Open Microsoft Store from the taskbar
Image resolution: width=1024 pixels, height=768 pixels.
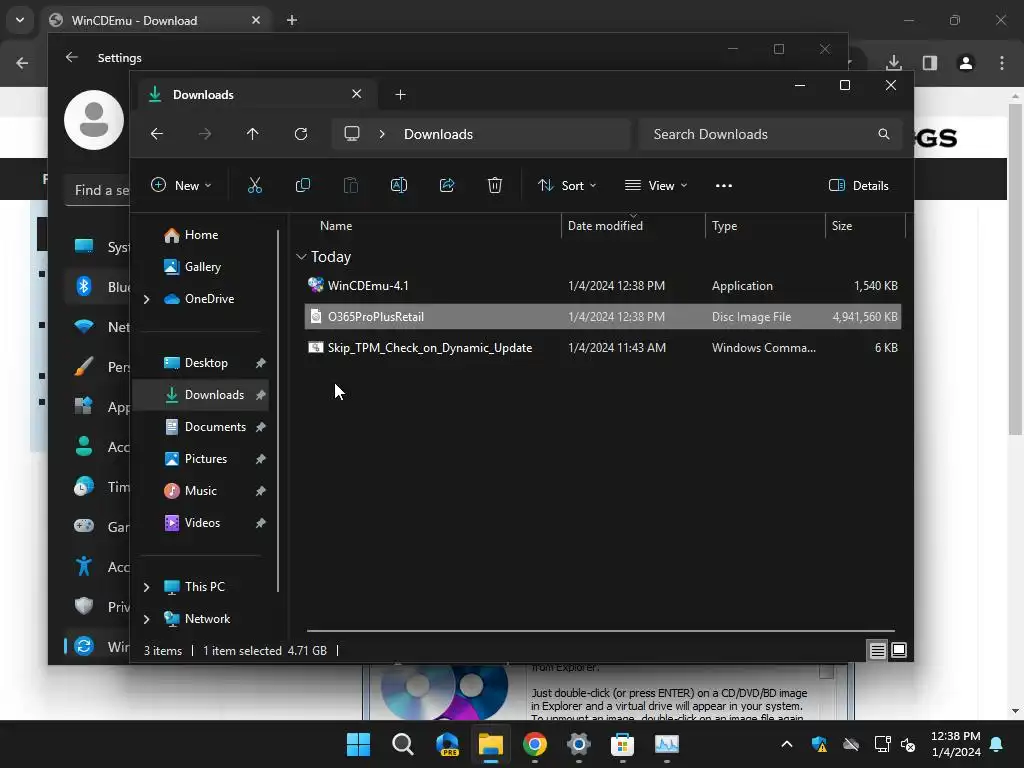pos(622,744)
